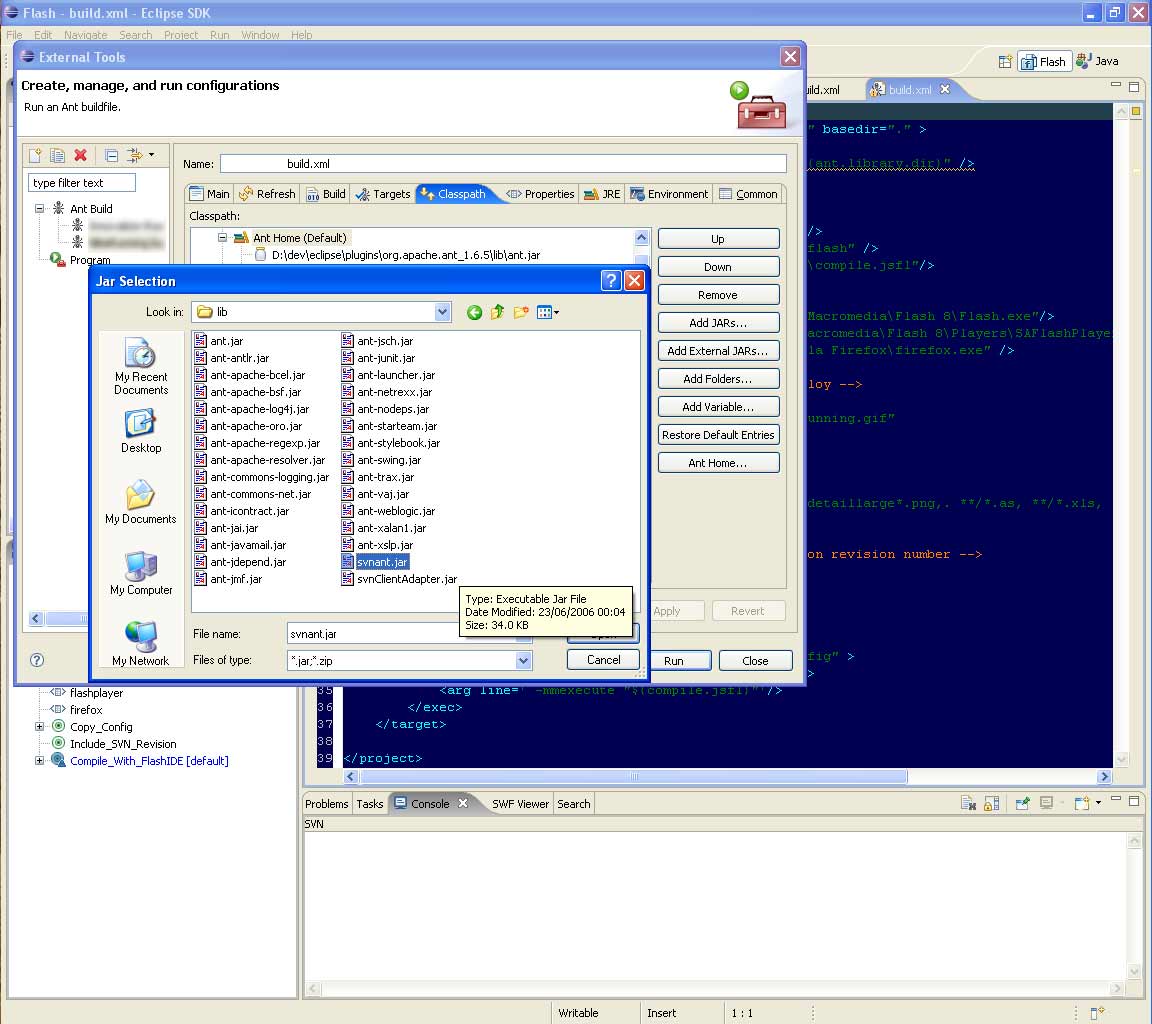Click the type filter text field
The width and height of the screenshot is (1152, 1024).
82,182
